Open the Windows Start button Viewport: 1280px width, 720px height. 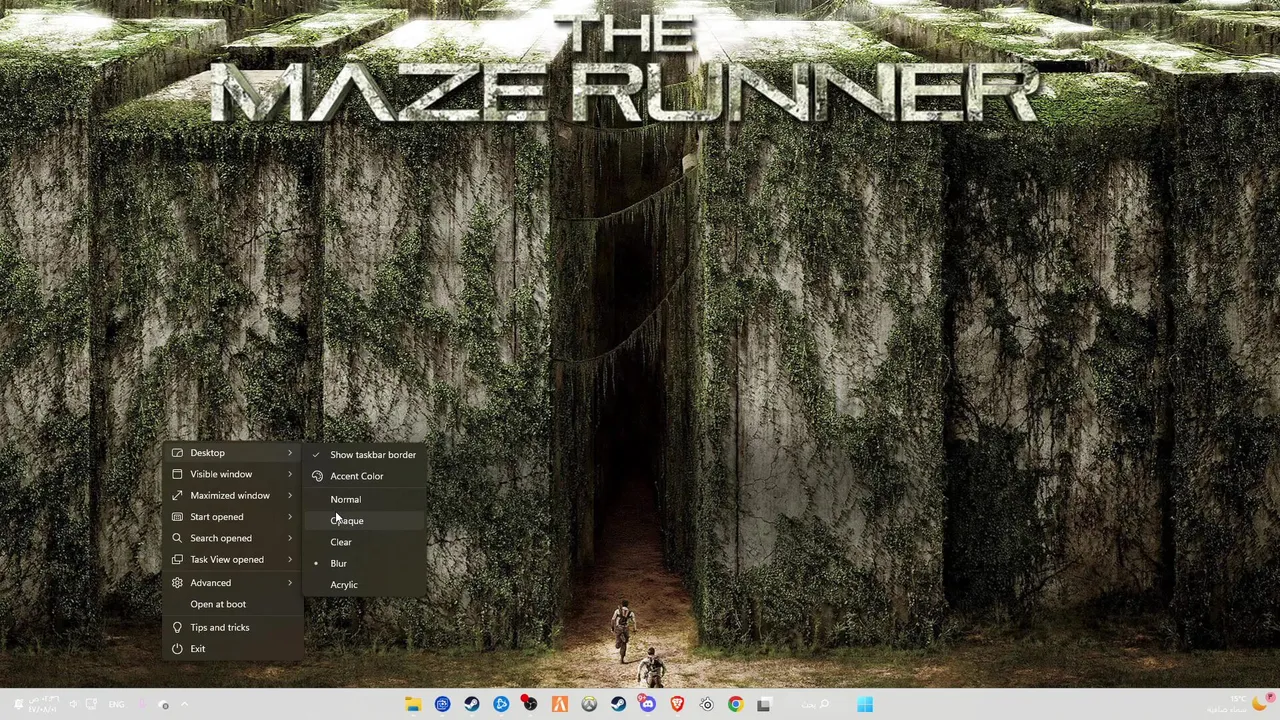pos(865,704)
